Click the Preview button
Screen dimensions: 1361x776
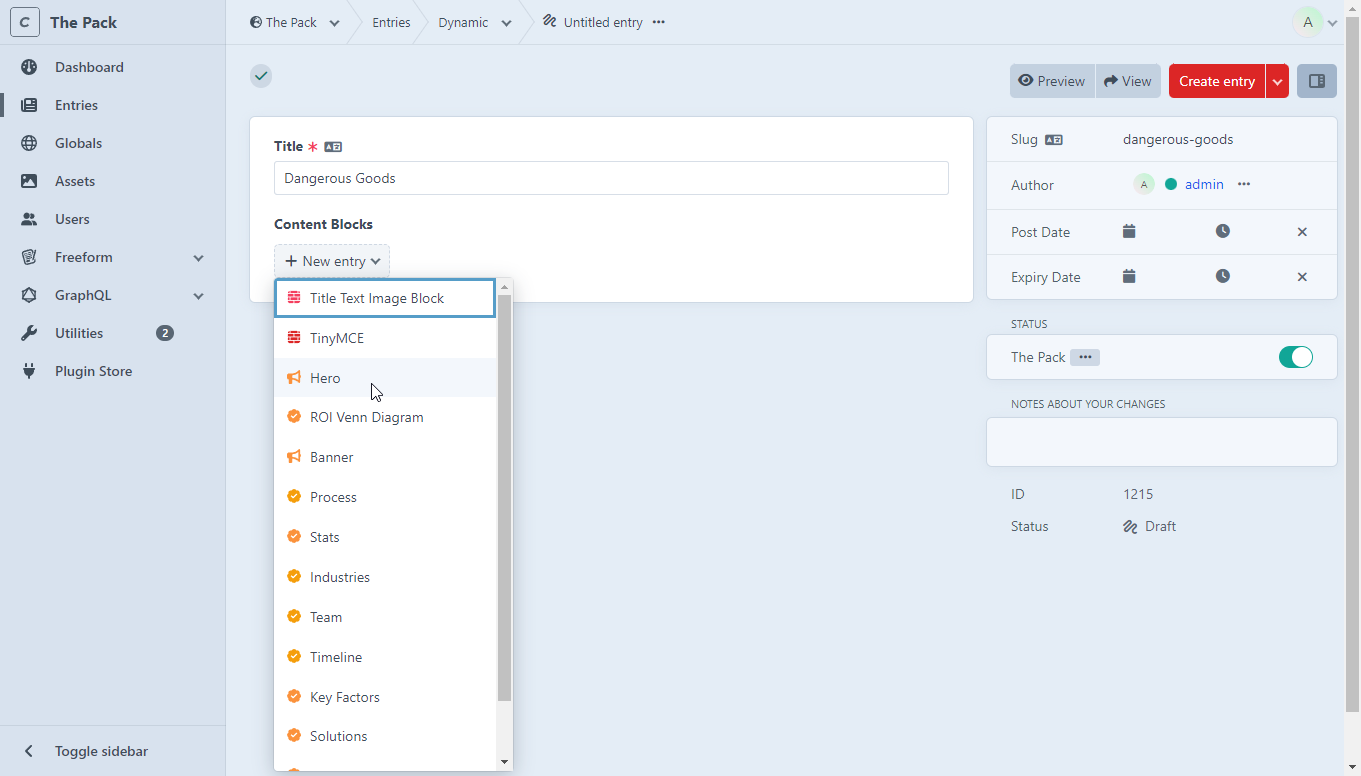(1052, 81)
